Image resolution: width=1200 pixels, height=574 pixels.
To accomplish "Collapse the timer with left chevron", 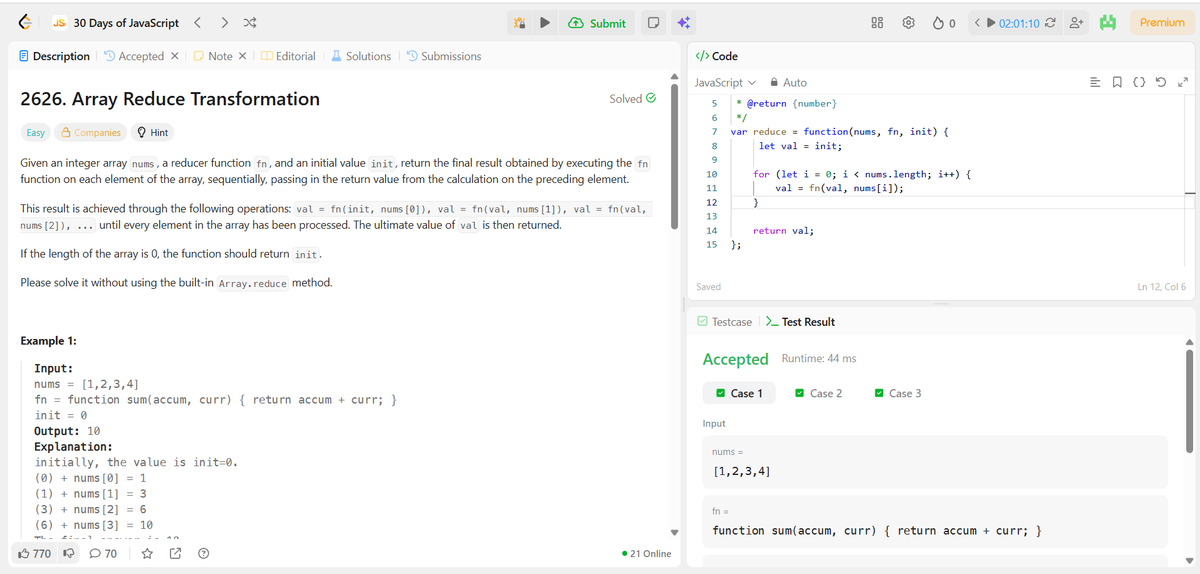I will tap(979, 22).
